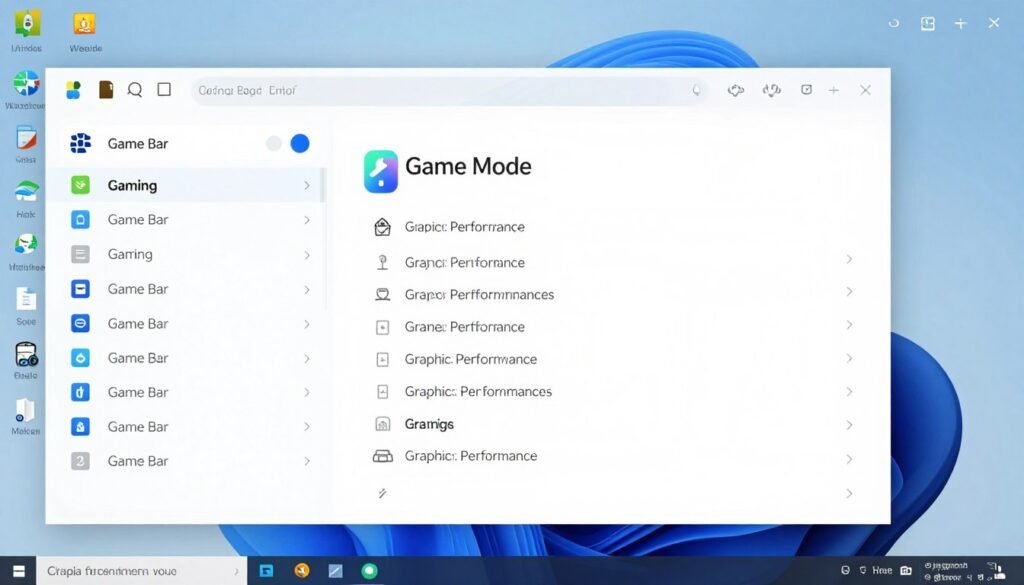
Task: Open the 'Grapci: Perfformnnances' entry
Action: click(479, 294)
